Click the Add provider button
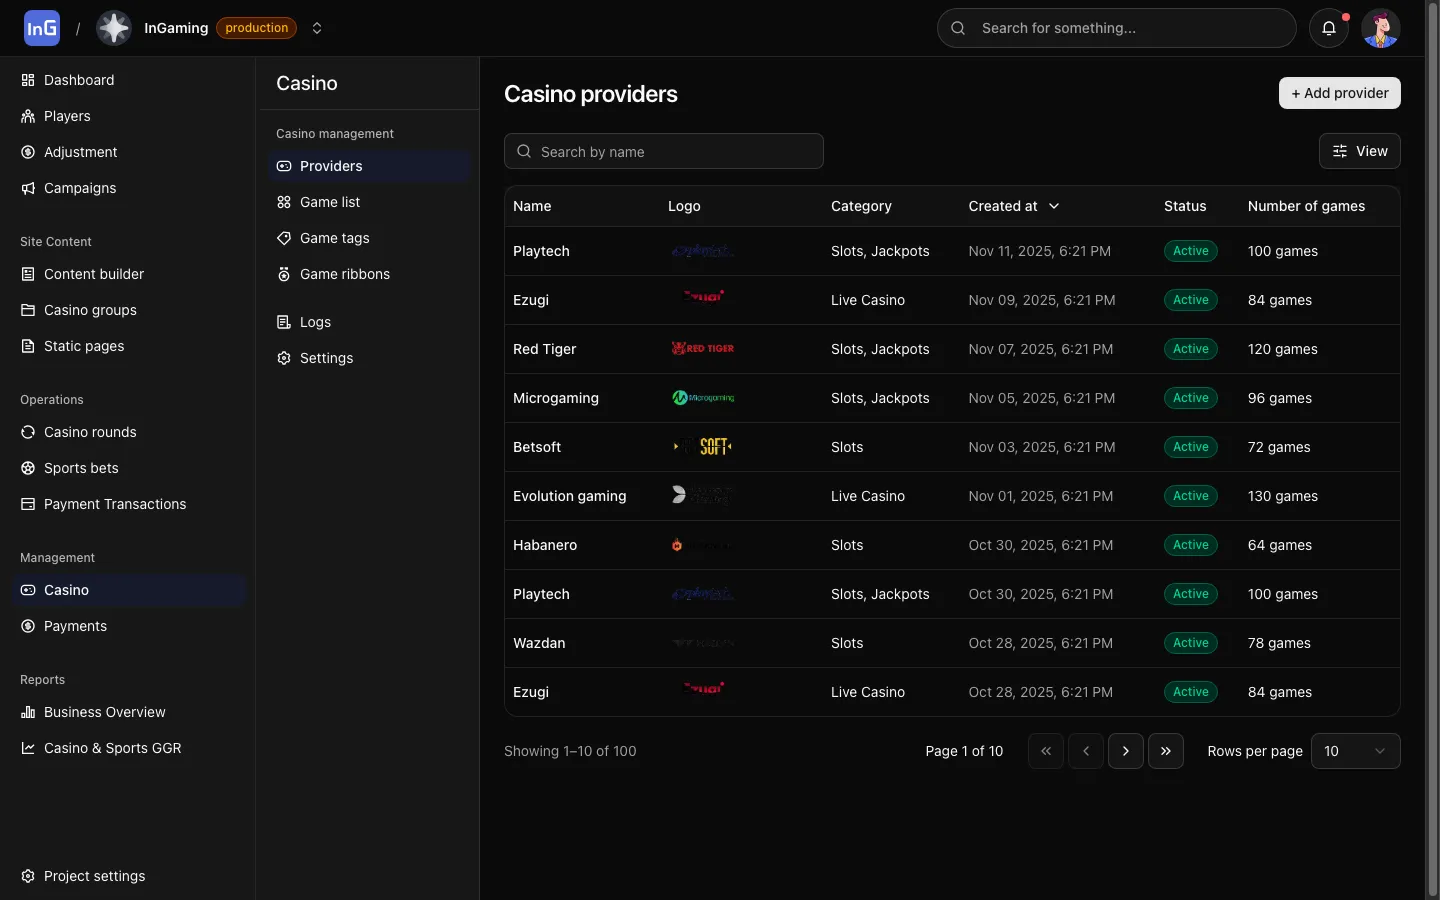 [x=1339, y=93]
